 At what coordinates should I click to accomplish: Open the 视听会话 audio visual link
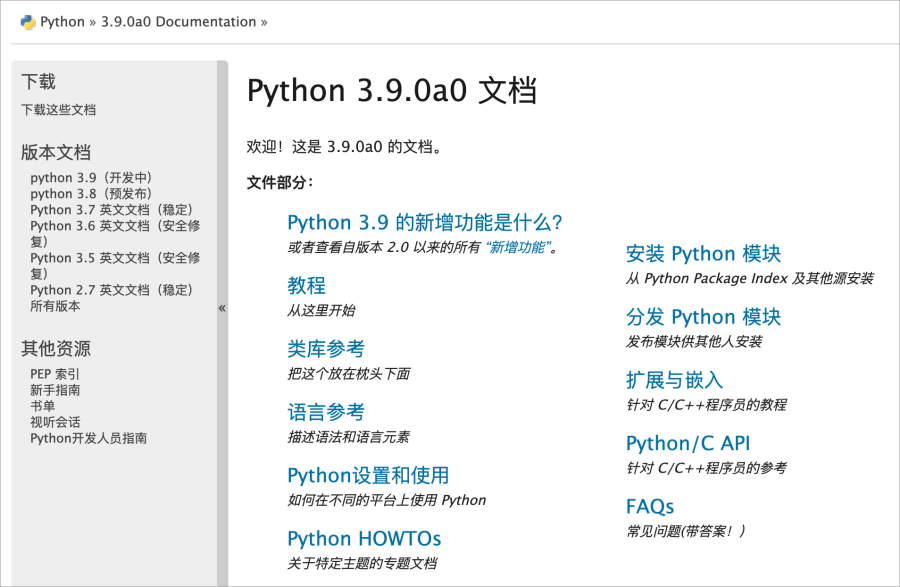point(55,422)
